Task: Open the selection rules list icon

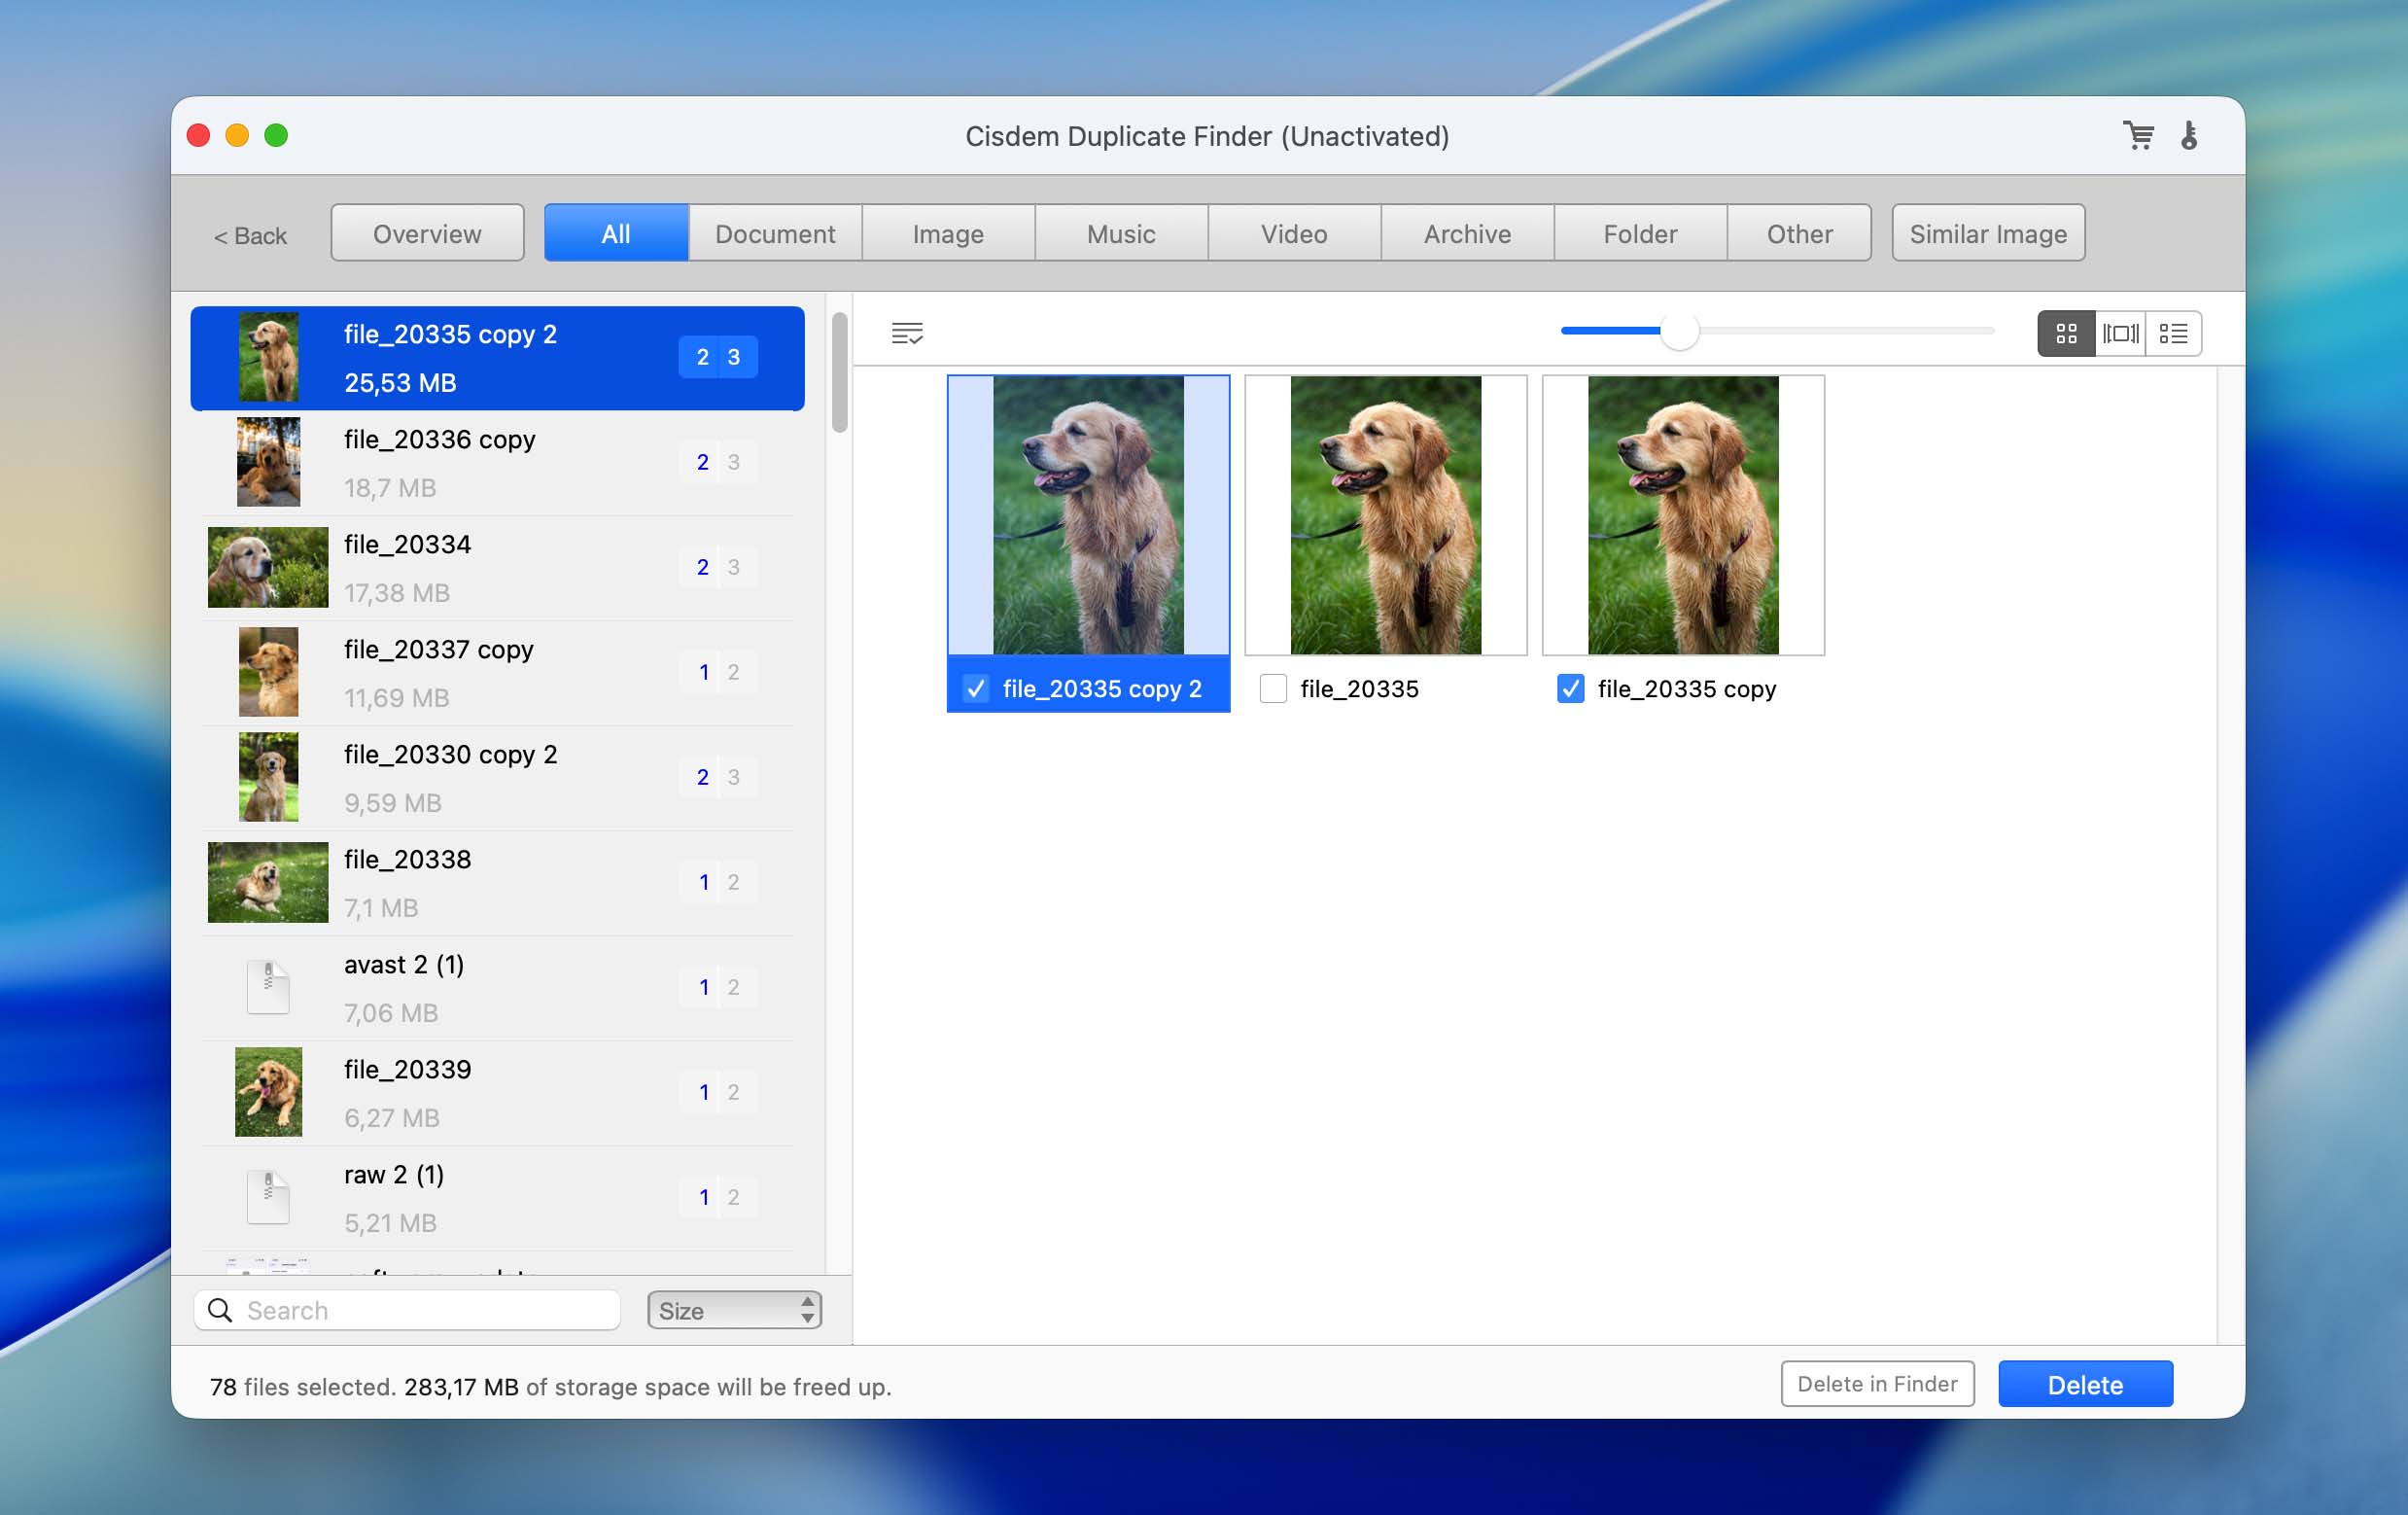Action: click(907, 333)
